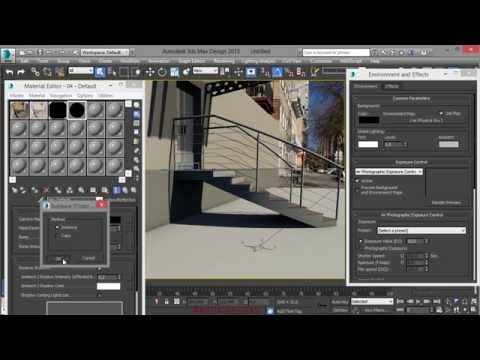Select the first material sample slot
This screenshot has height=360, width=480.
(x=19, y=110)
